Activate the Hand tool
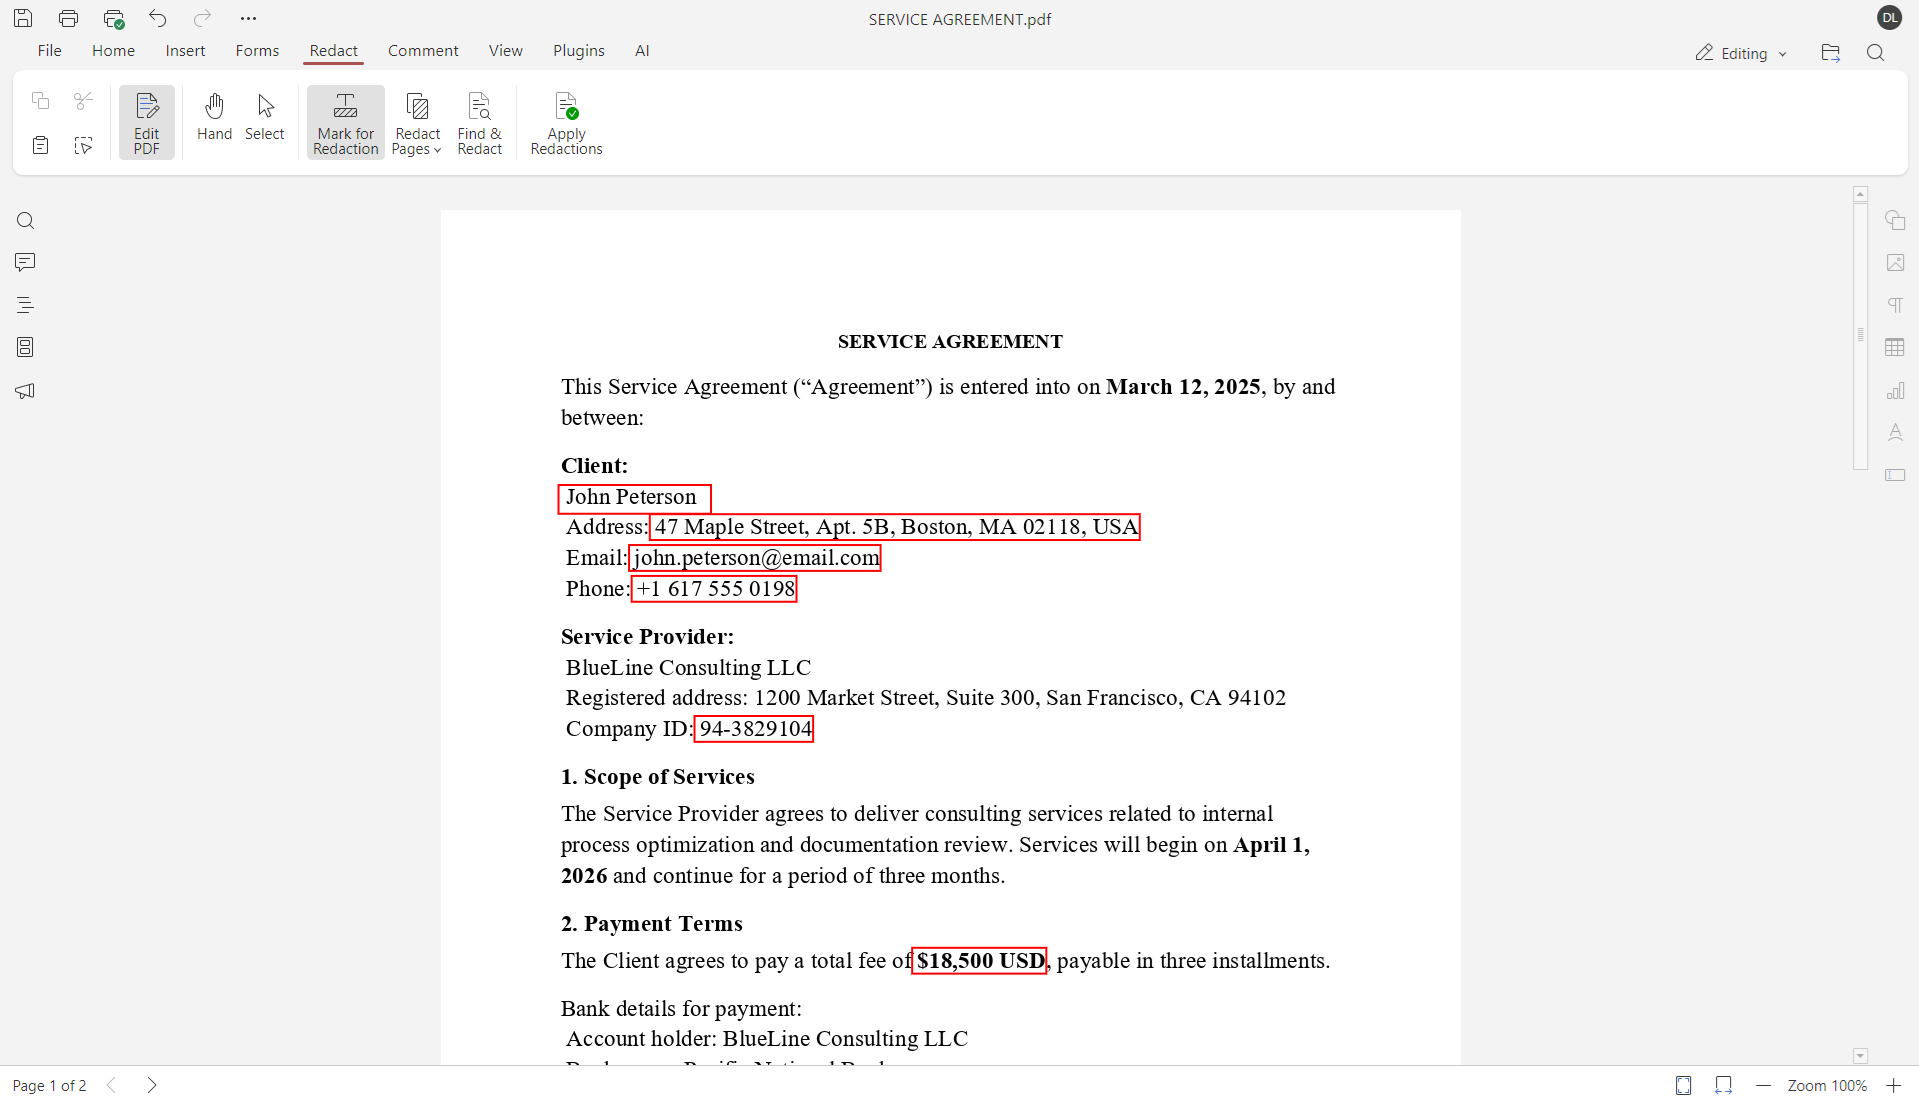This screenshot has height=1103, width=1919. [x=214, y=117]
